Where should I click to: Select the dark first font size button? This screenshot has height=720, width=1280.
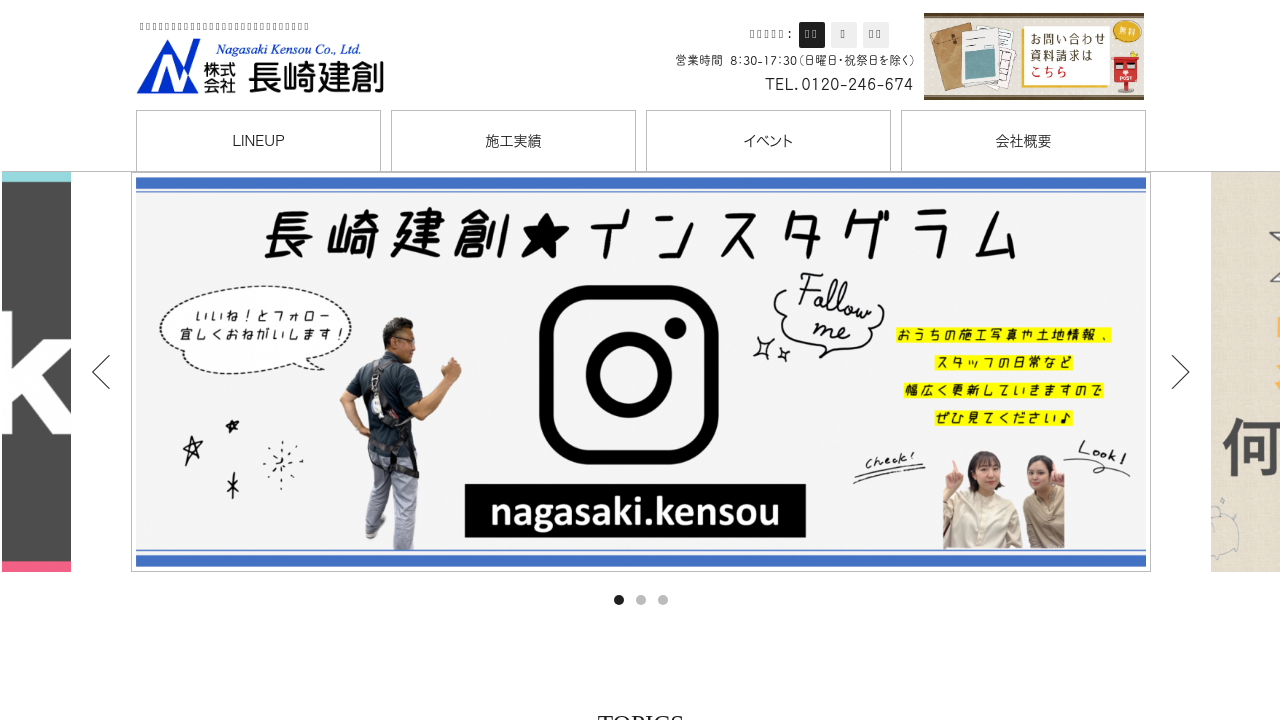[x=812, y=35]
